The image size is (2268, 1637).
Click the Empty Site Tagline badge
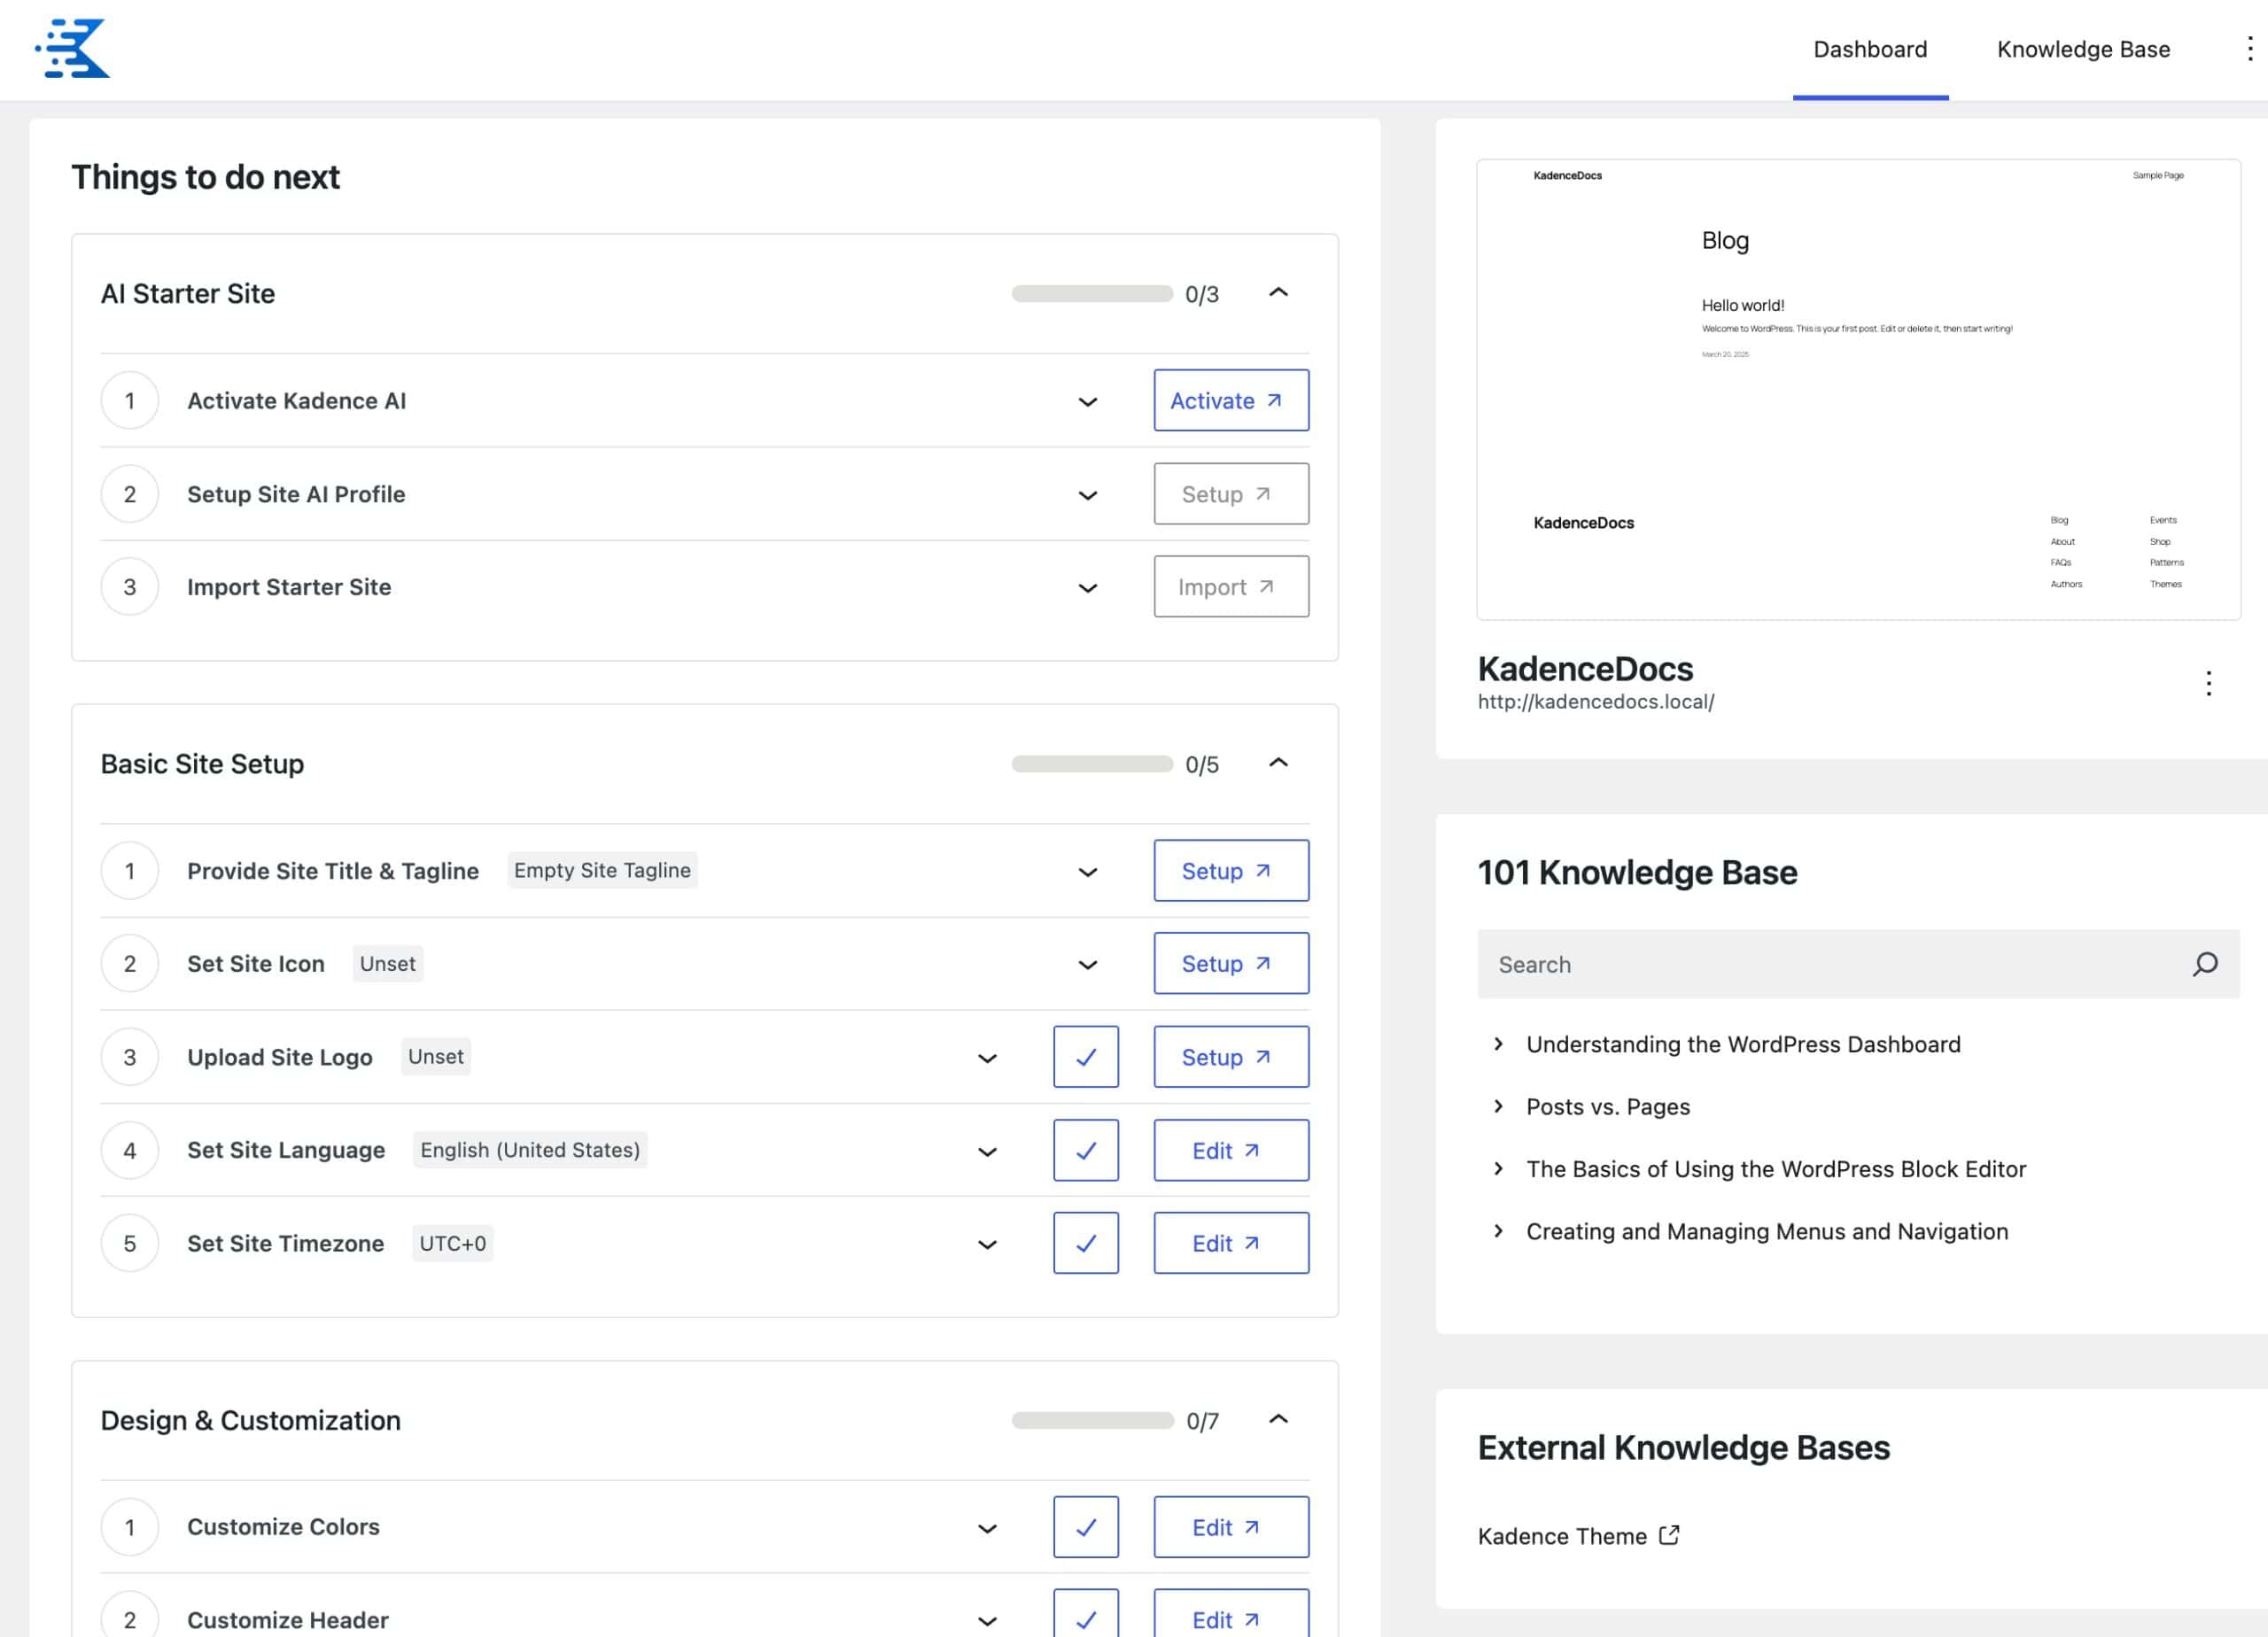(x=602, y=870)
